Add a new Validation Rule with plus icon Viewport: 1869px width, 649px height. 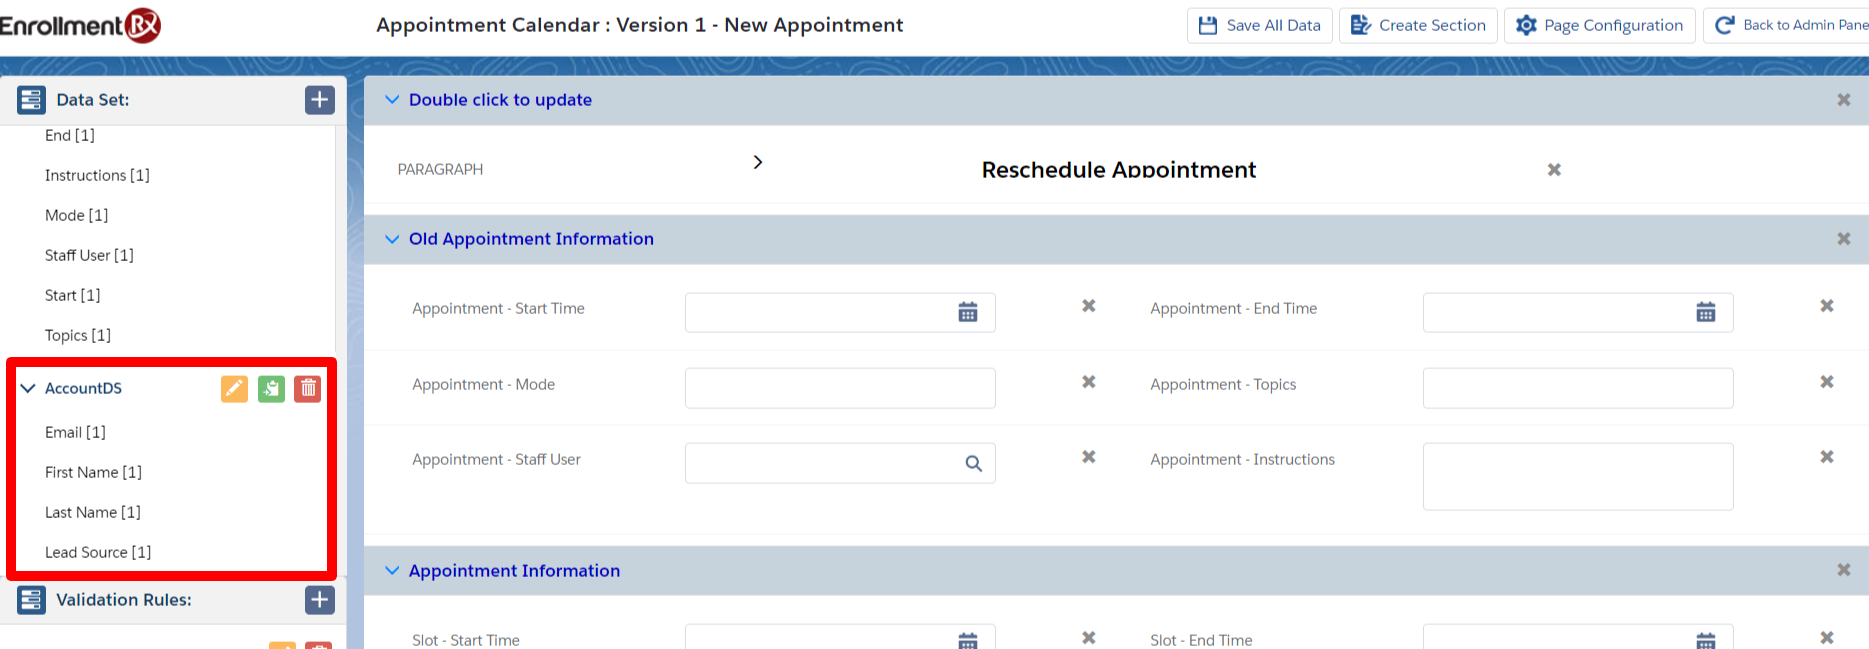pyautogui.click(x=319, y=600)
